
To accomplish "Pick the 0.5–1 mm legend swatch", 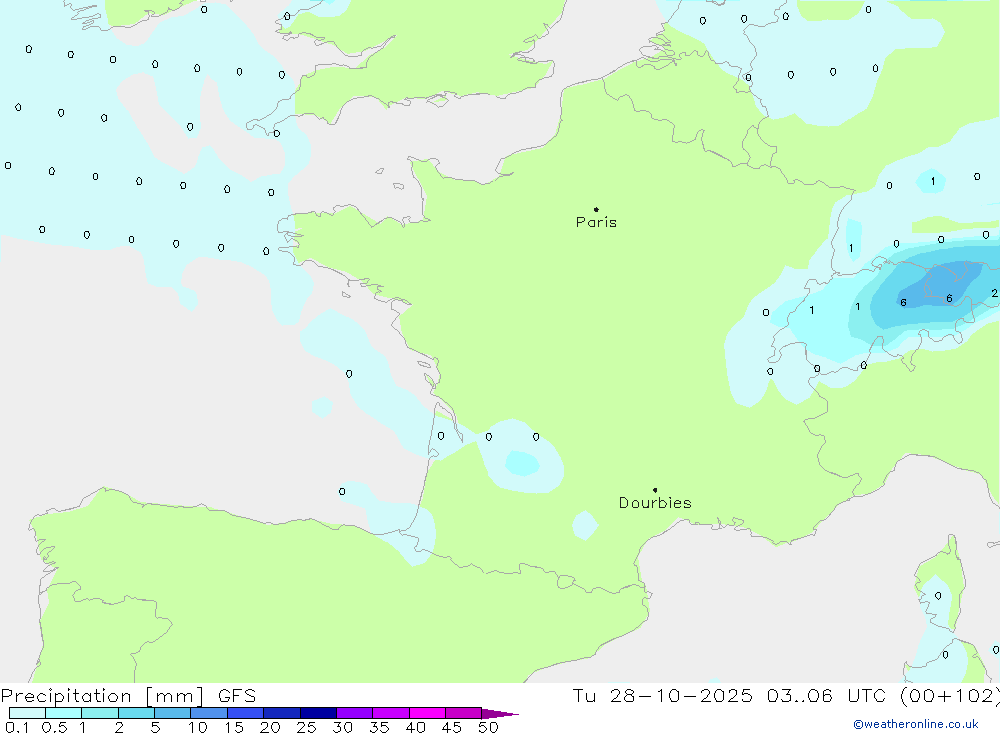I will (64, 713).
